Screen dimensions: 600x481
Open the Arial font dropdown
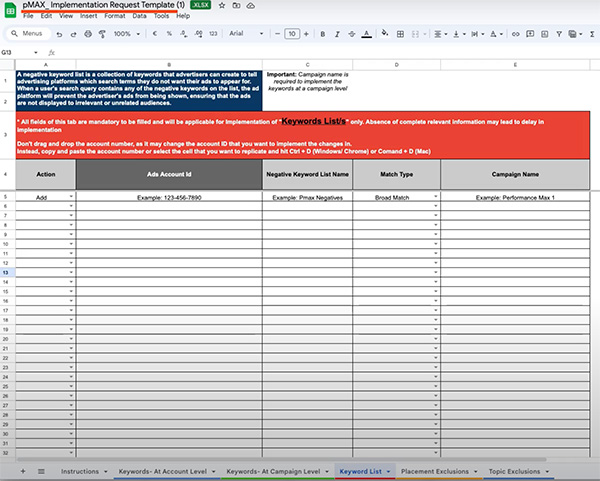coord(246,34)
